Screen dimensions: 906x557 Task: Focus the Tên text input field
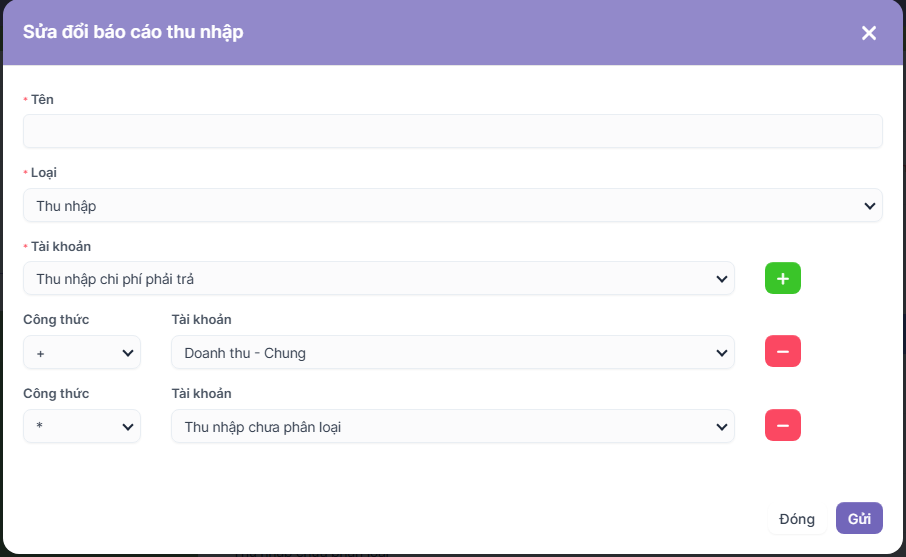452,131
